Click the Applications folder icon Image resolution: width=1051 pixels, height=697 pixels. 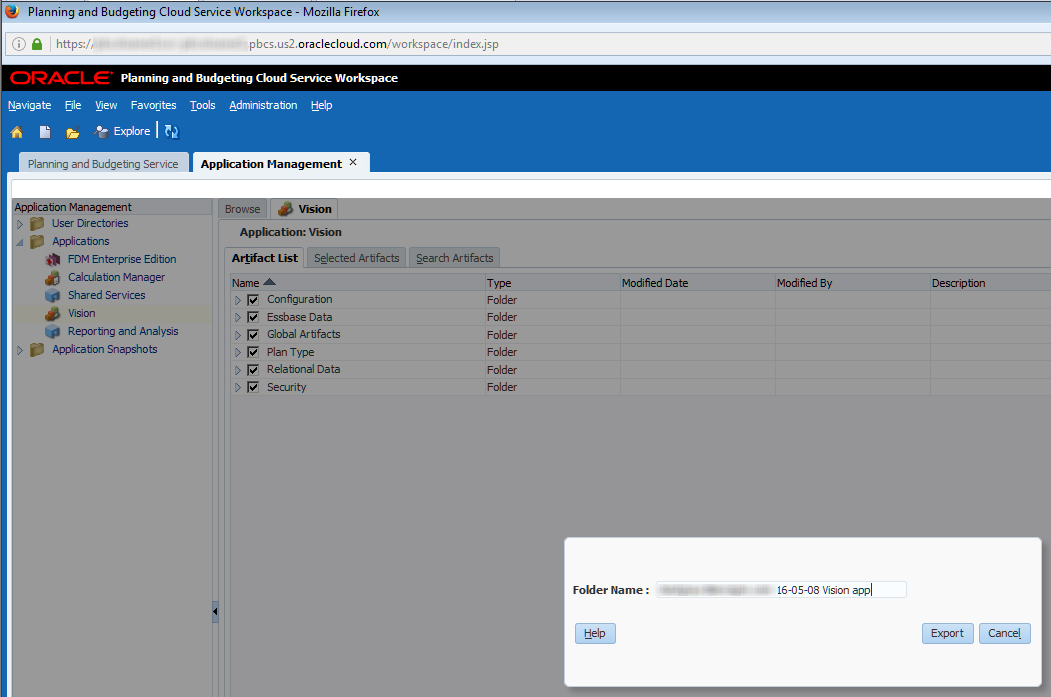(x=38, y=241)
